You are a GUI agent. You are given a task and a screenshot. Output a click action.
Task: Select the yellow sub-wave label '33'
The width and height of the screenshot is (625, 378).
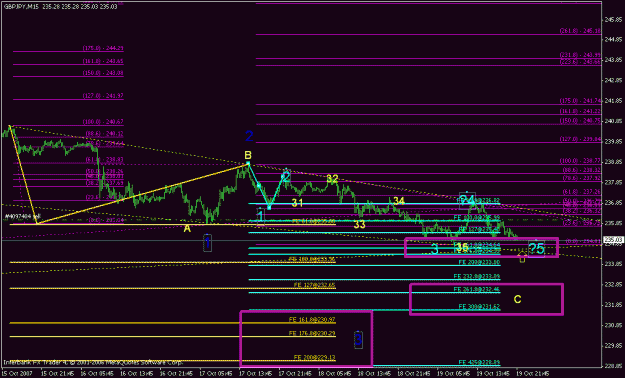tap(359, 224)
